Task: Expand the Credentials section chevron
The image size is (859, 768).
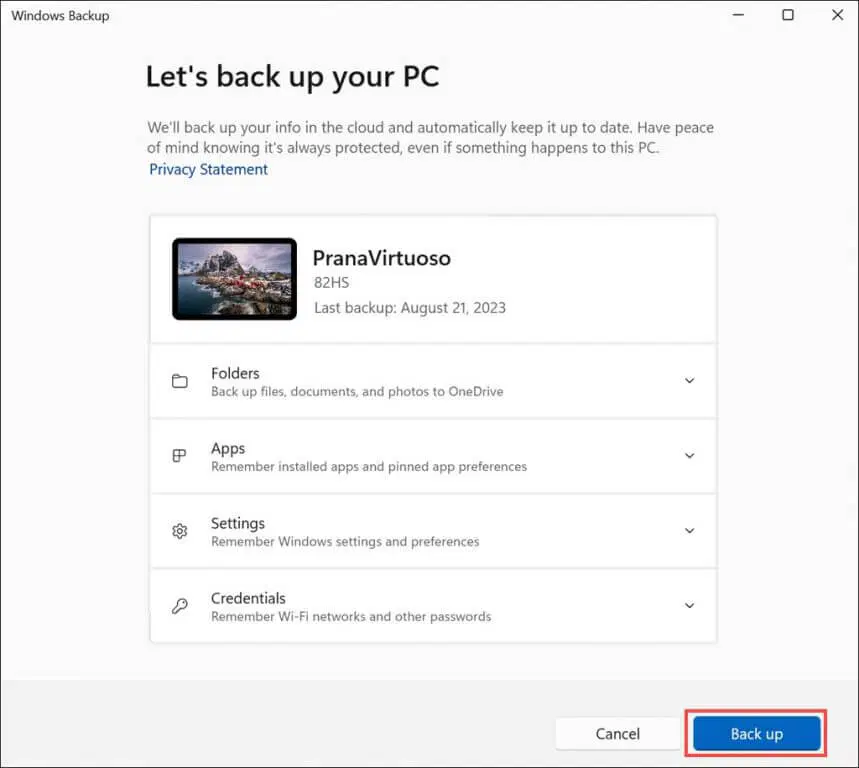Action: click(689, 606)
